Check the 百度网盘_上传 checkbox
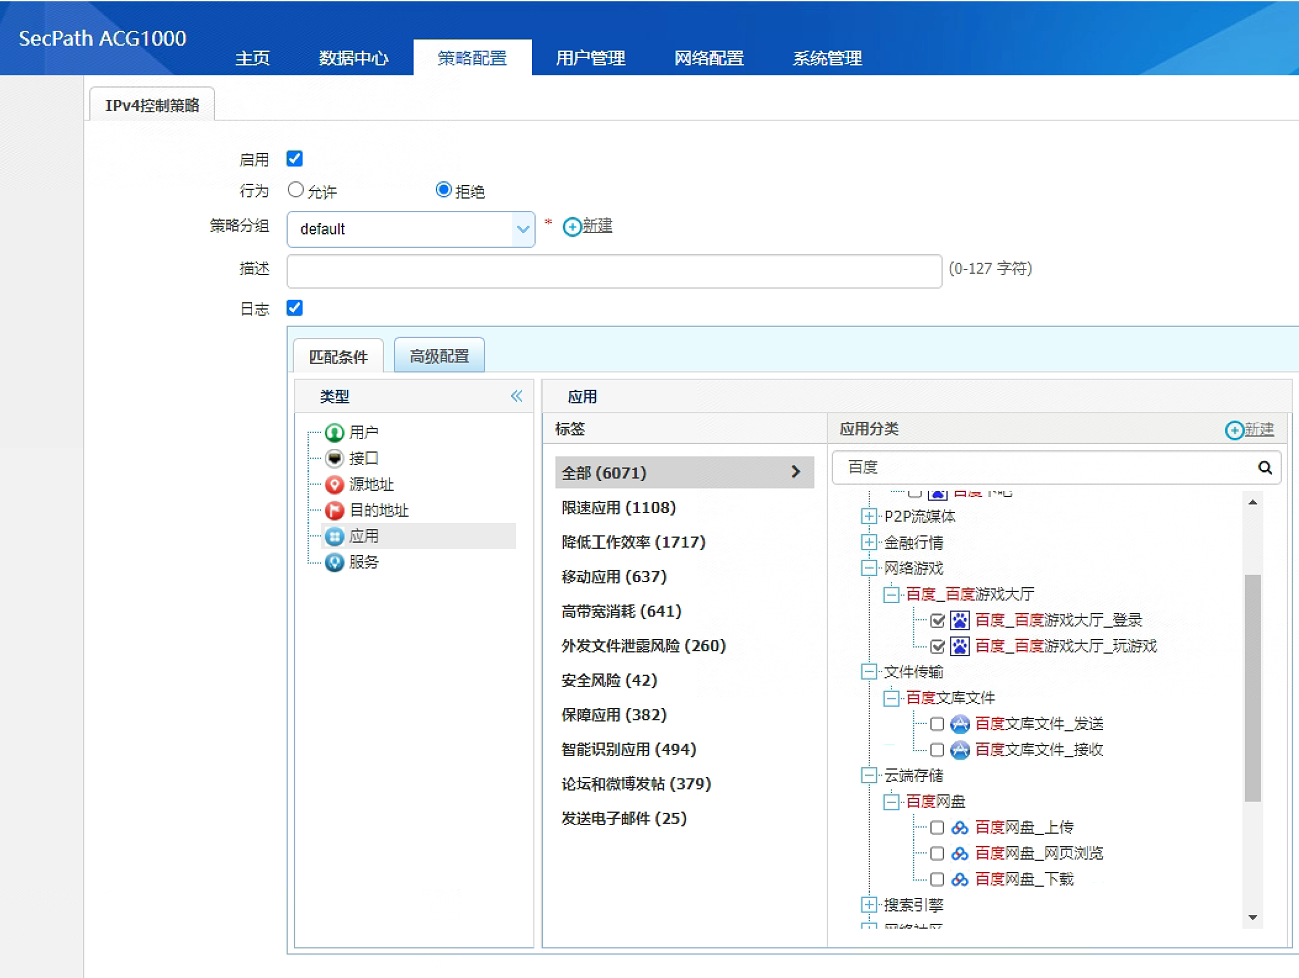Image resolution: width=1299 pixels, height=978 pixels. (x=937, y=828)
